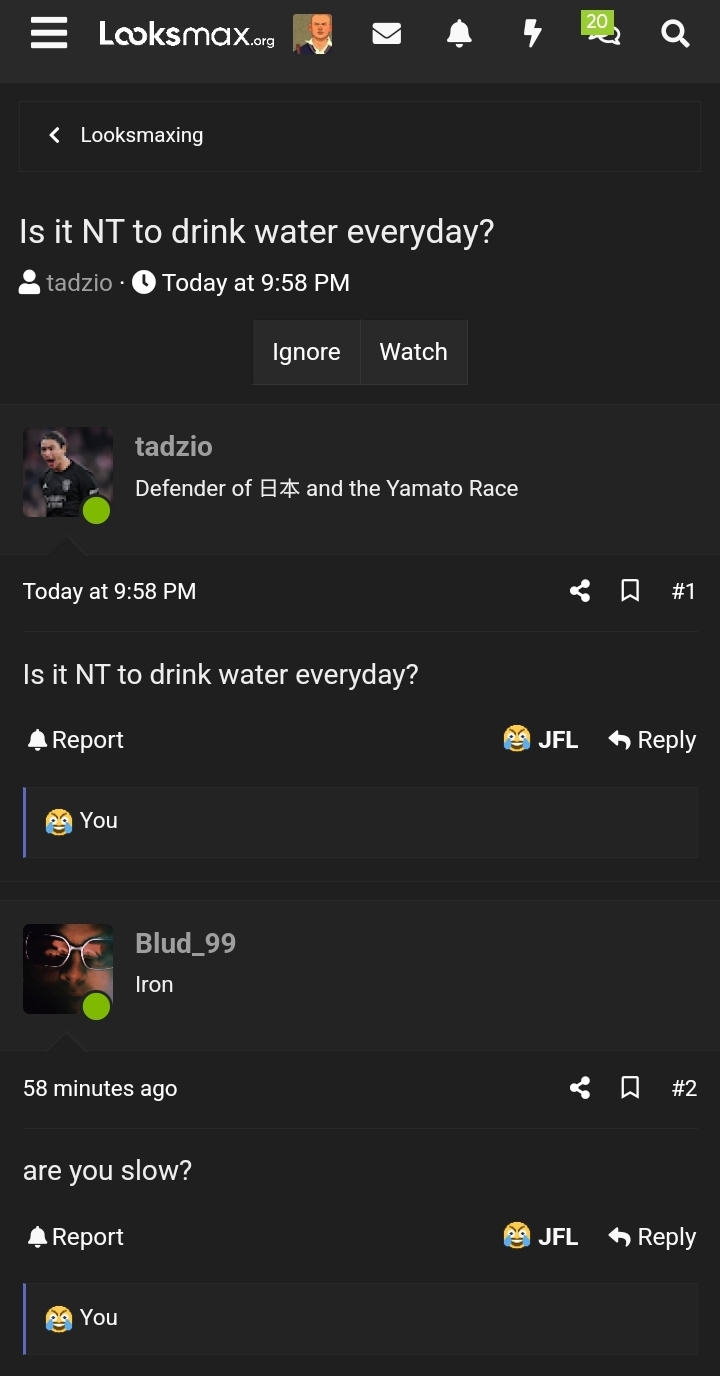The image size is (720, 1376).
Task: React JFL to tadzio's opening post
Action: point(540,739)
